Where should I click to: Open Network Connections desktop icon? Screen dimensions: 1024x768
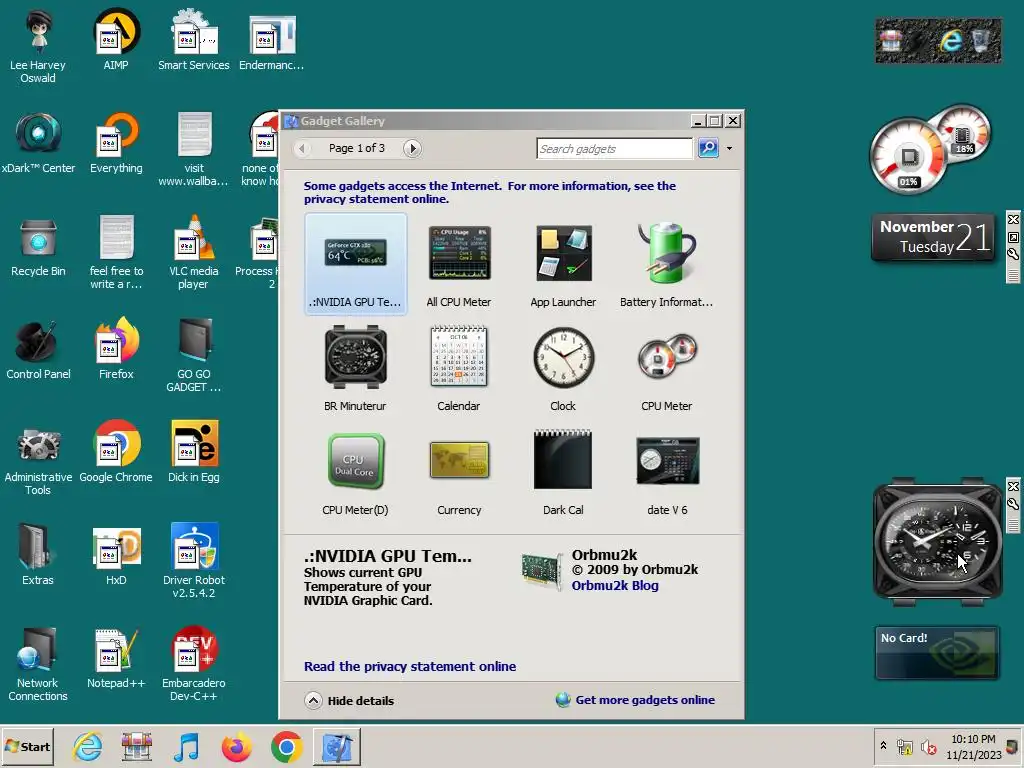(38, 665)
